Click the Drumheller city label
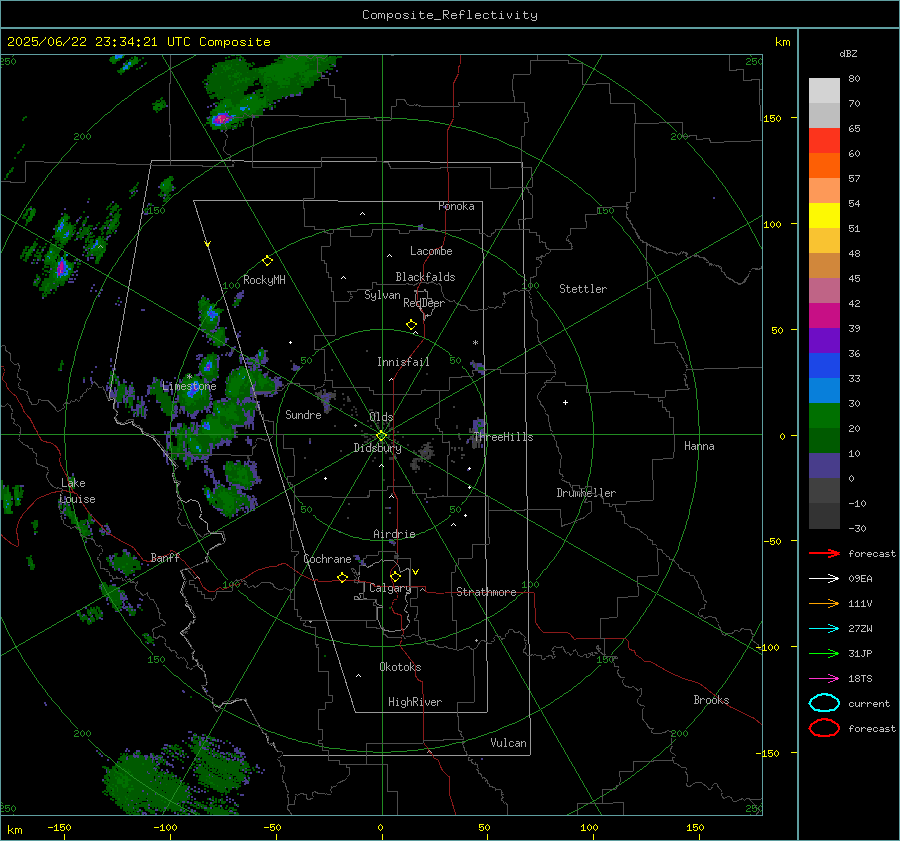This screenshot has width=900, height=841. 586,493
